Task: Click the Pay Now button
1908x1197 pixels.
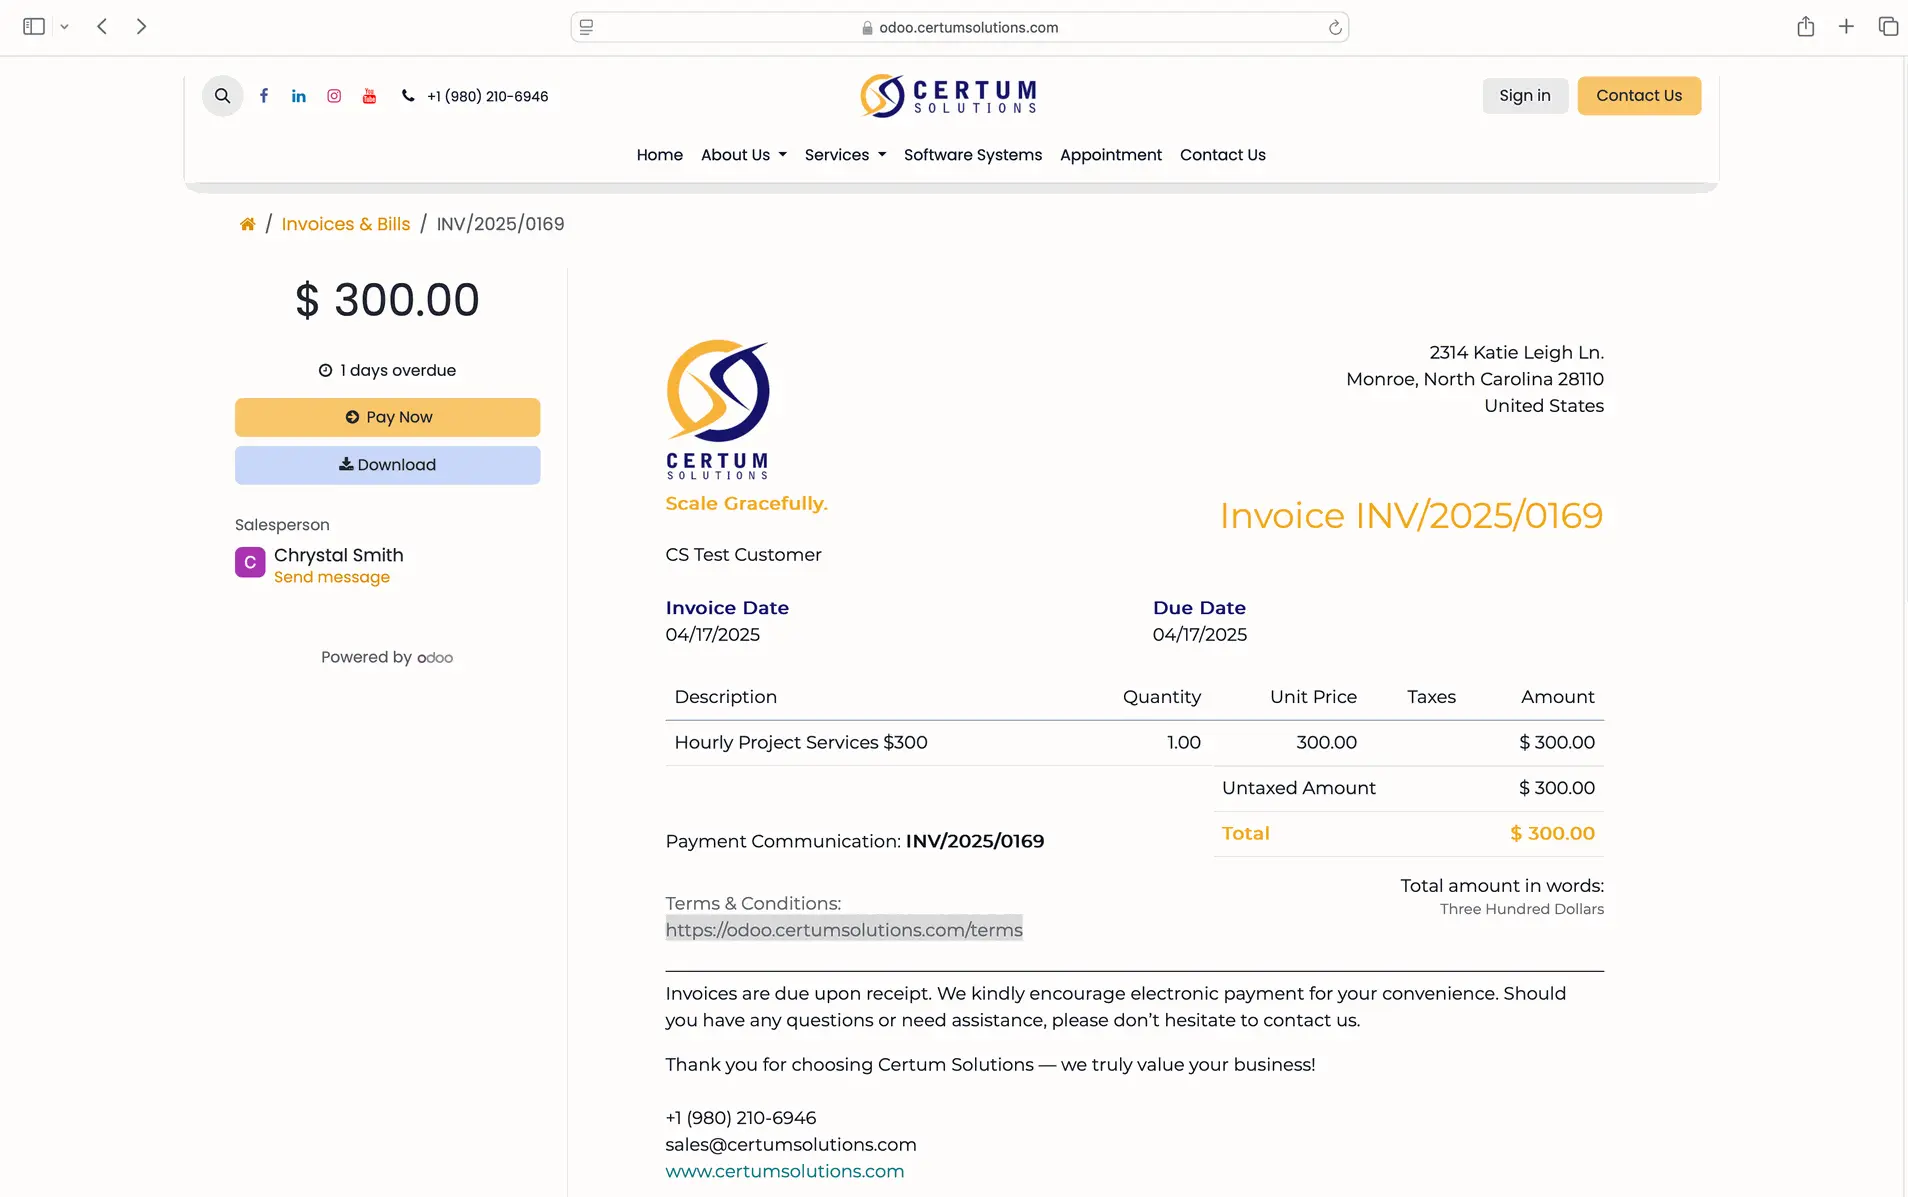Action: point(388,417)
